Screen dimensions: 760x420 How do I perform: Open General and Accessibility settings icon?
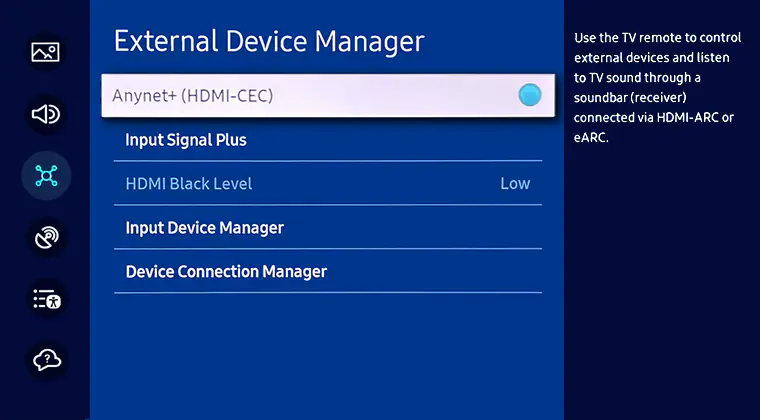tap(46, 299)
